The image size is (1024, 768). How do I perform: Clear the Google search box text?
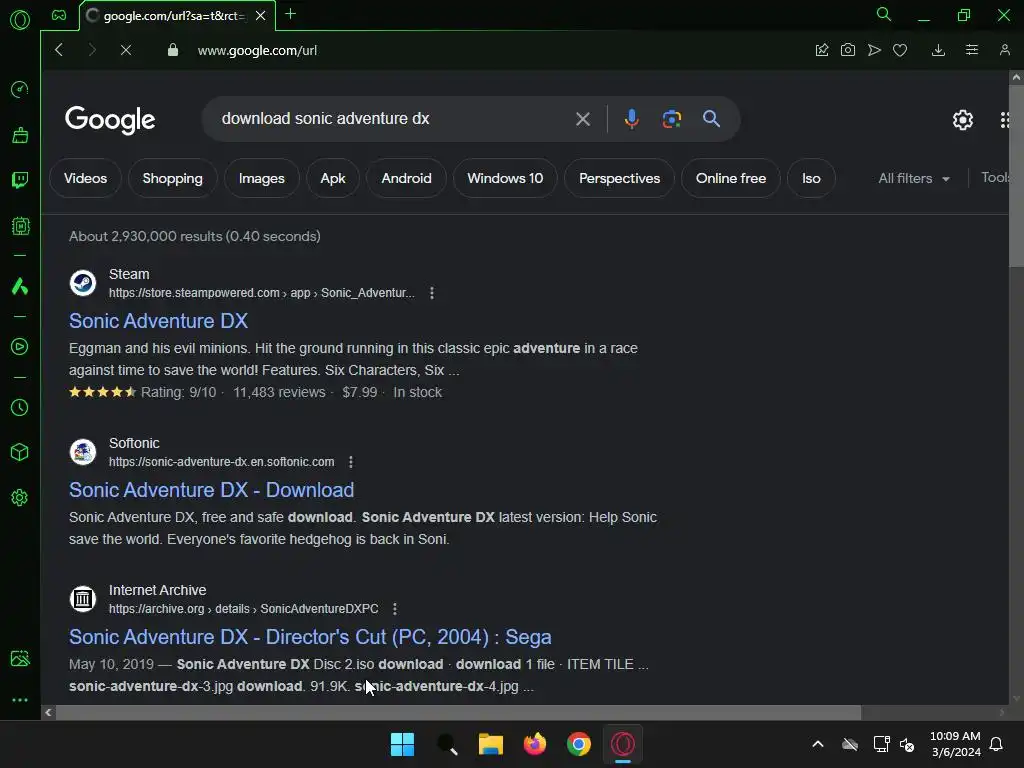tap(583, 119)
